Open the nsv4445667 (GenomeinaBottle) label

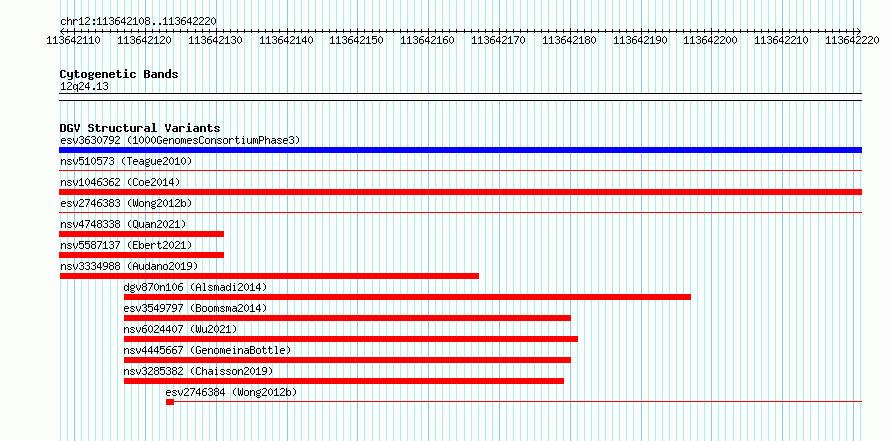(207, 350)
